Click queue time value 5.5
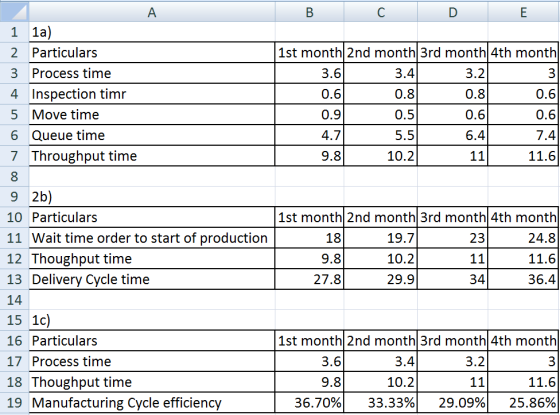The image size is (560, 415). pos(381,135)
